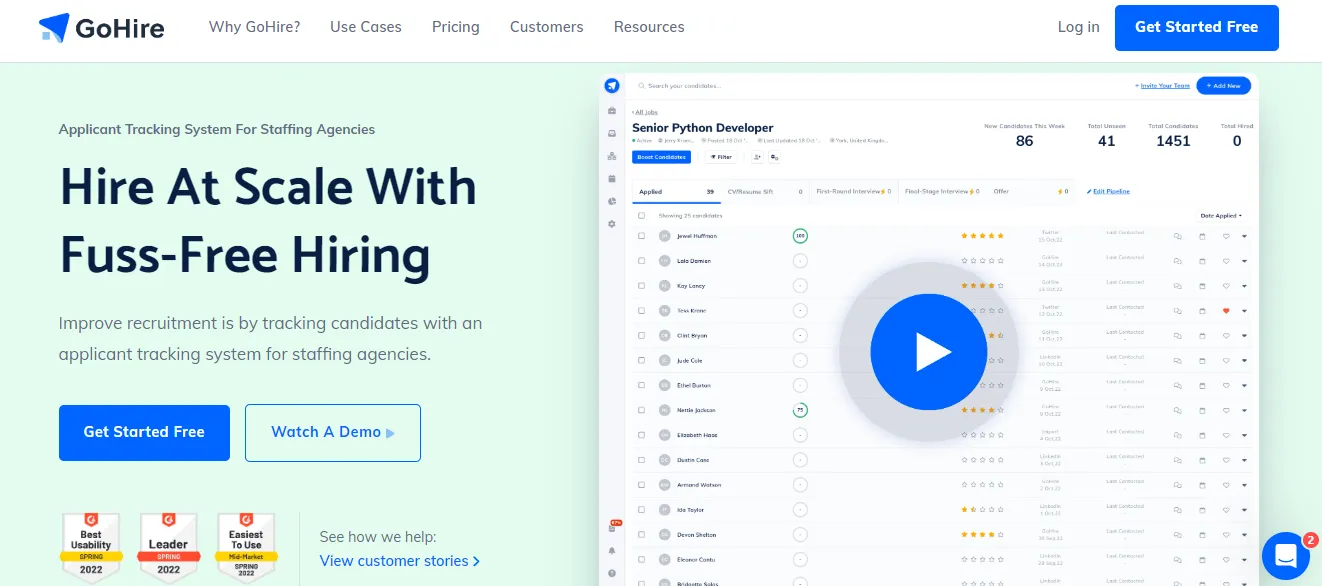Open the settings gear in the app sidebar
This screenshot has width=1322, height=586.
click(x=612, y=224)
